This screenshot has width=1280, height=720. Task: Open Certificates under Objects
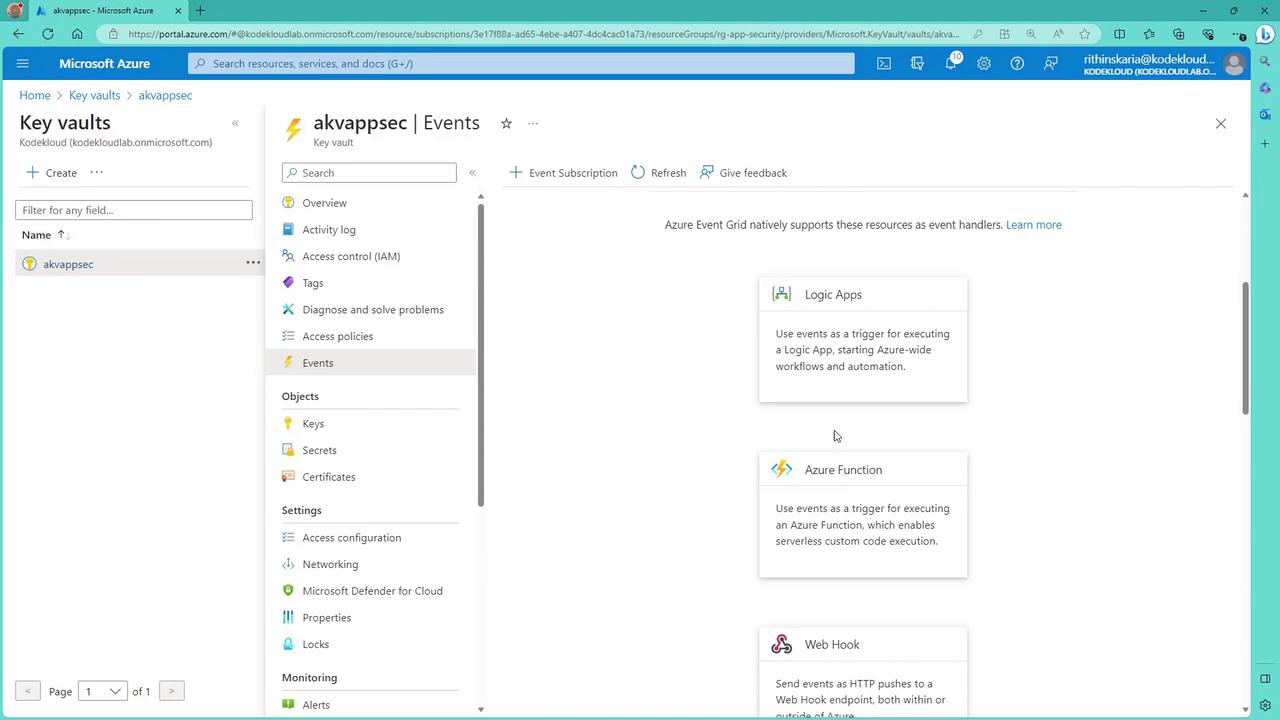(x=329, y=477)
